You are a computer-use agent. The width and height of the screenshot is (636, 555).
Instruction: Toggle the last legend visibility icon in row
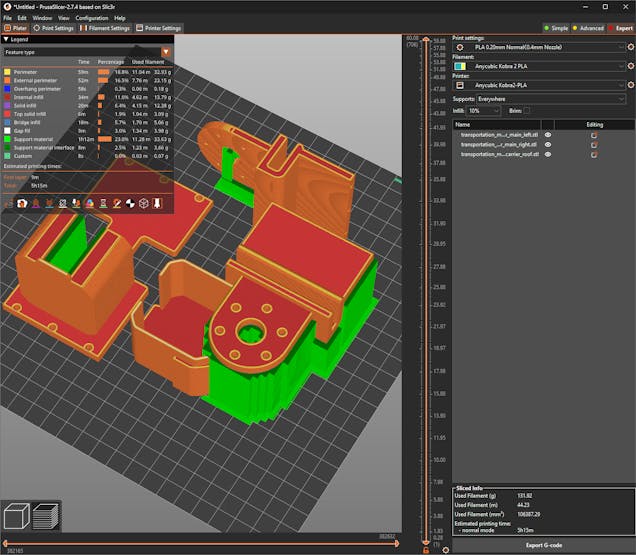(x=157, y=203)
